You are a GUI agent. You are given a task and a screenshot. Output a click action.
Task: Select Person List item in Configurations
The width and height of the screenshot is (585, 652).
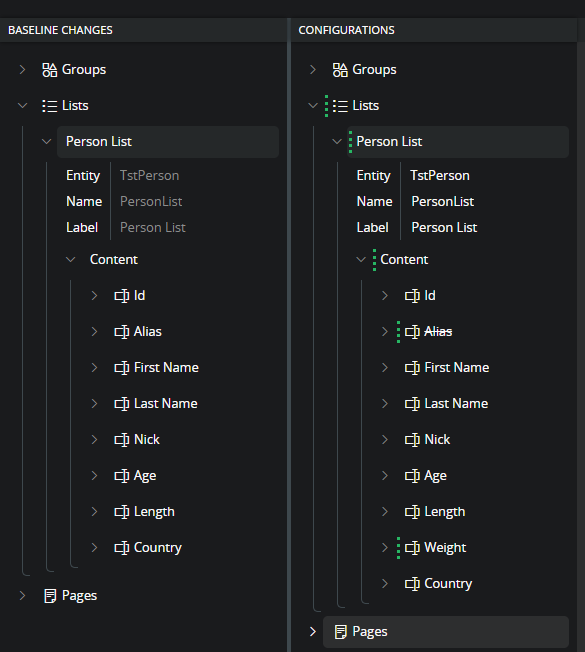(458, 142)
